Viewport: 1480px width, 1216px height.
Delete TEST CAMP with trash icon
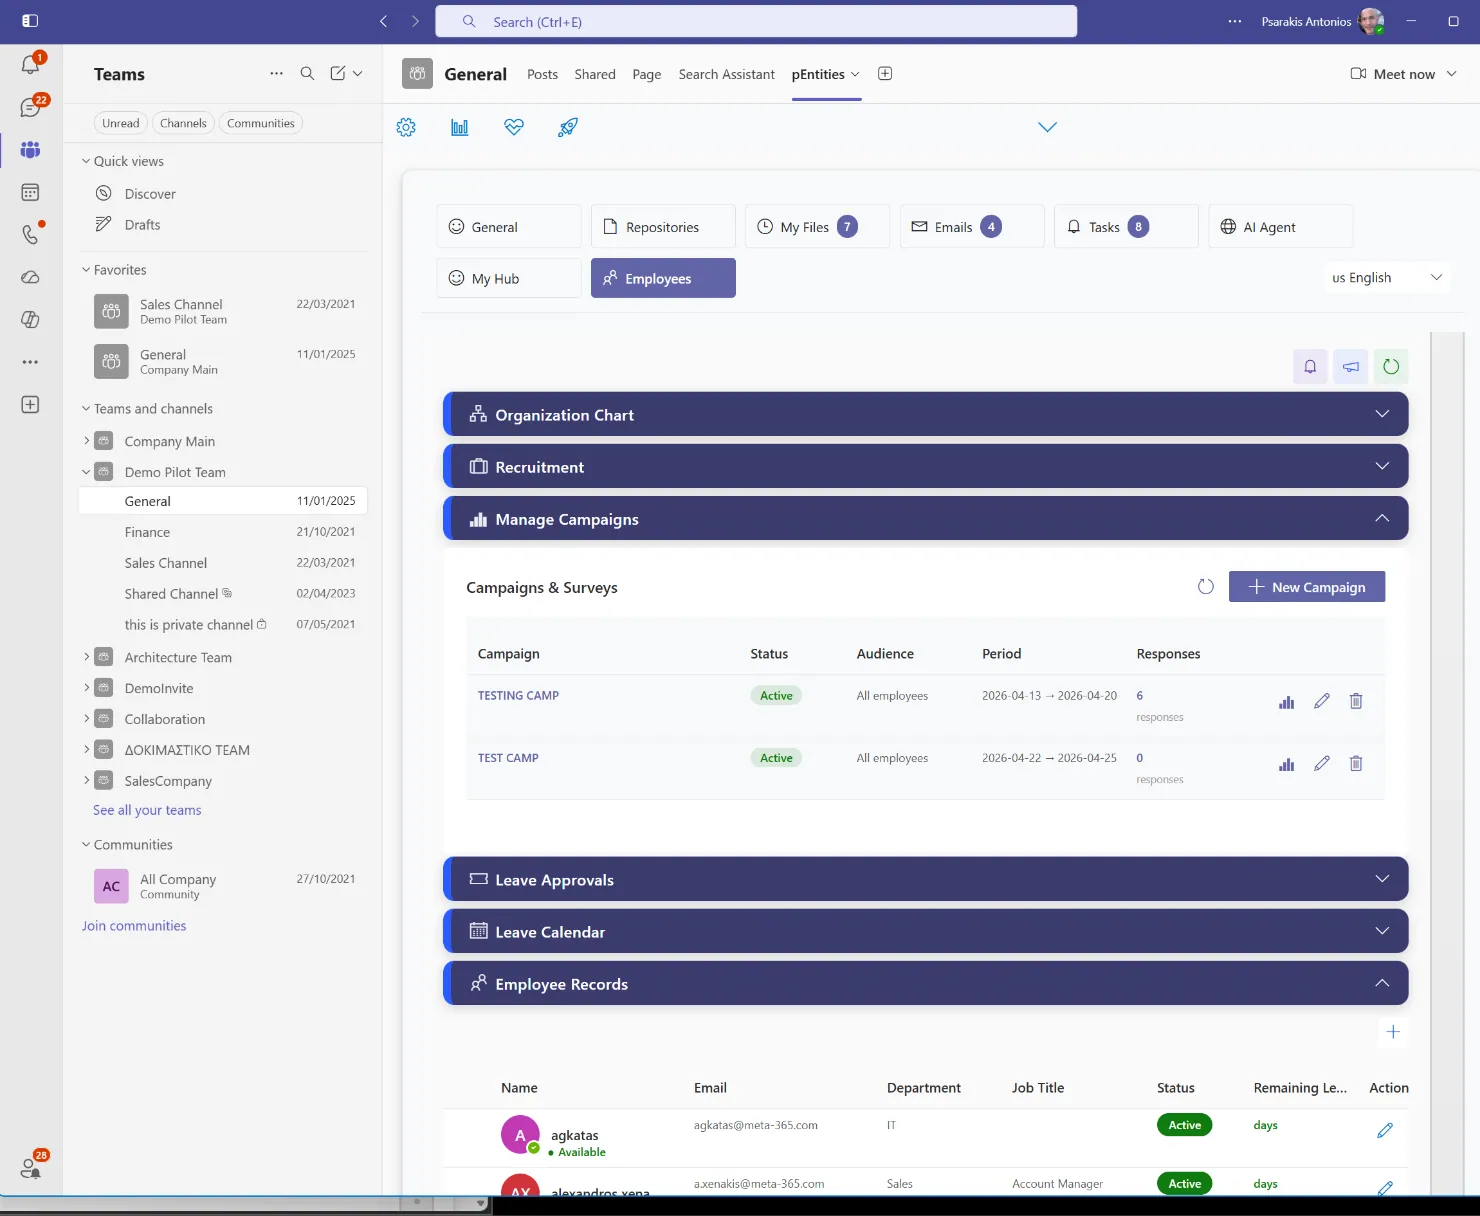pyautogui.click(x=1356, y=763)
